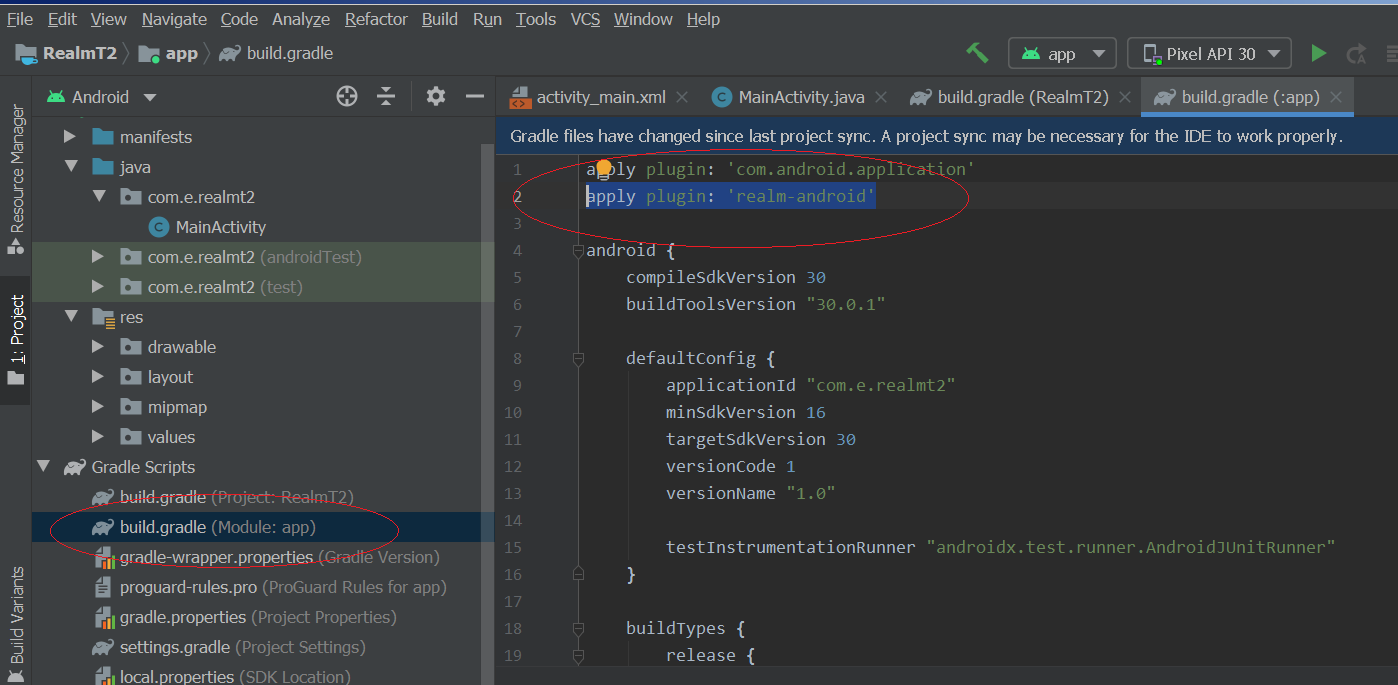Open the Help menu
The image size is (1398, 685).
click(703, 19)
